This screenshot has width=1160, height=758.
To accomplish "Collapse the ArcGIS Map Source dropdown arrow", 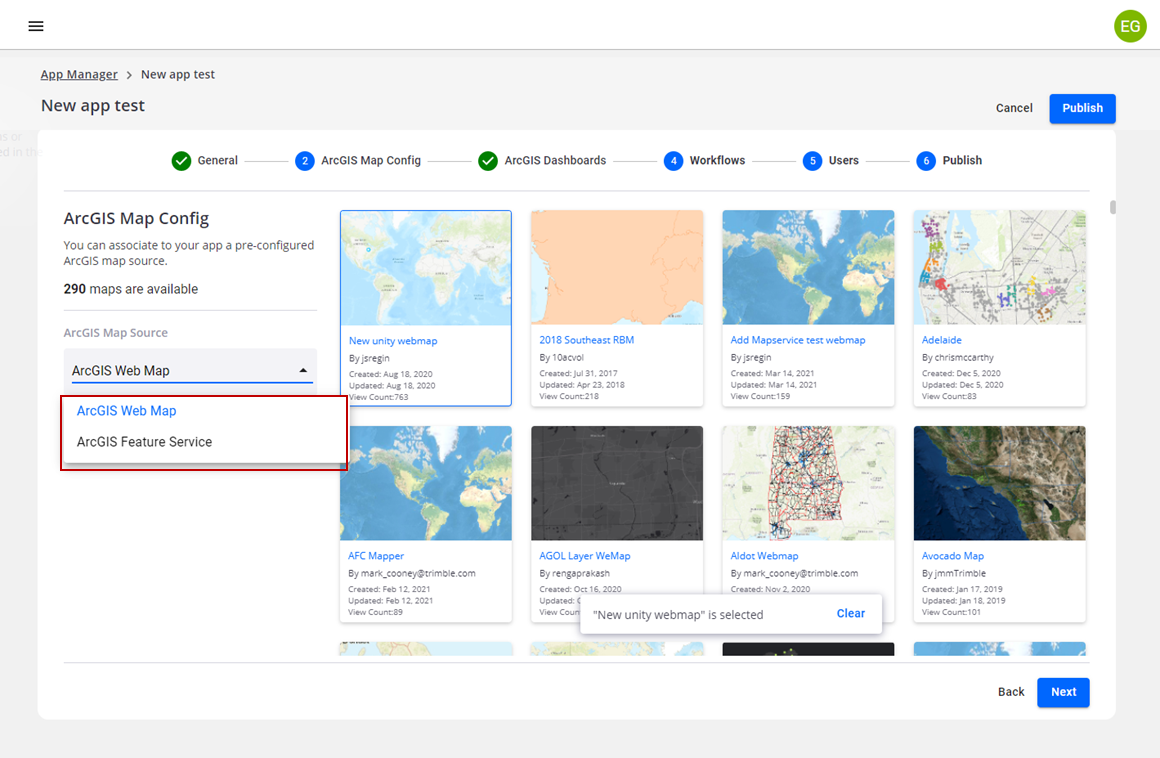I will pyautogui.click(x=303, y=370).
